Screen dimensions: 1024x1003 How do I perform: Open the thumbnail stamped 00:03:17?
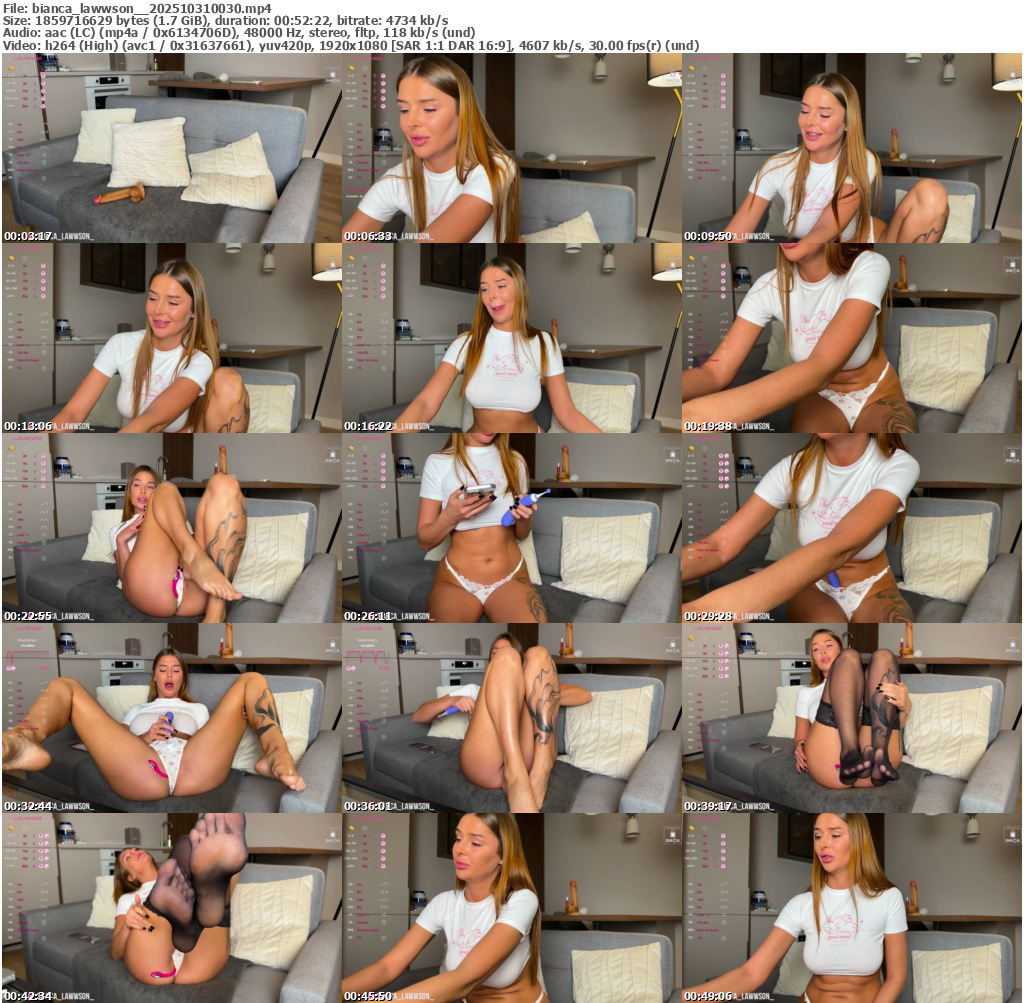[x=172, y=148]
